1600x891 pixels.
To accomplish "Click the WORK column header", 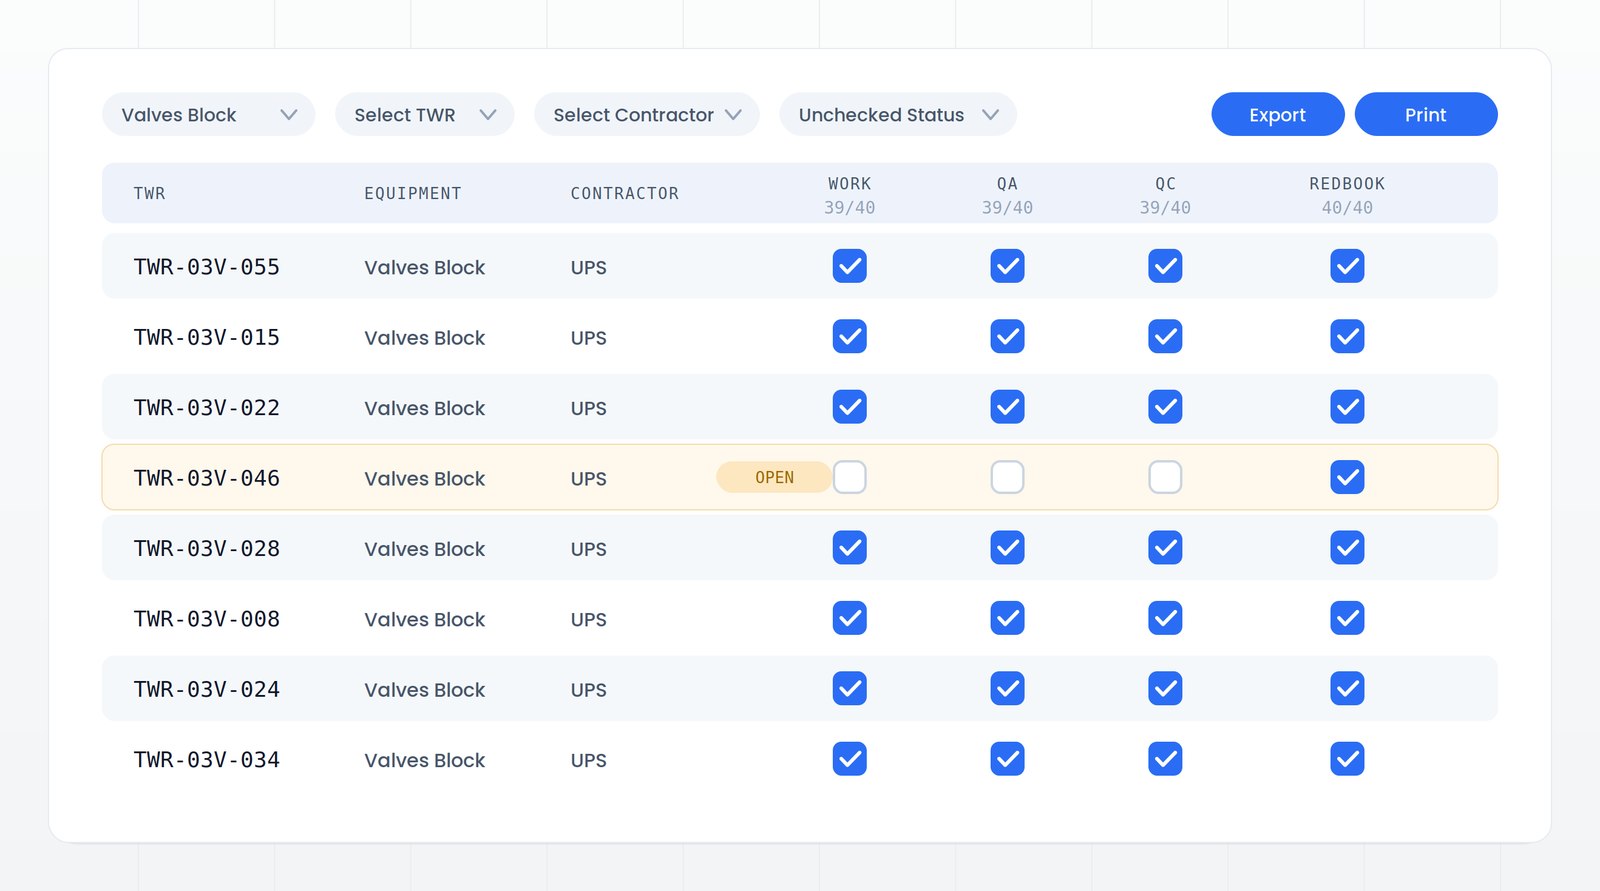I will coord(849,184).
